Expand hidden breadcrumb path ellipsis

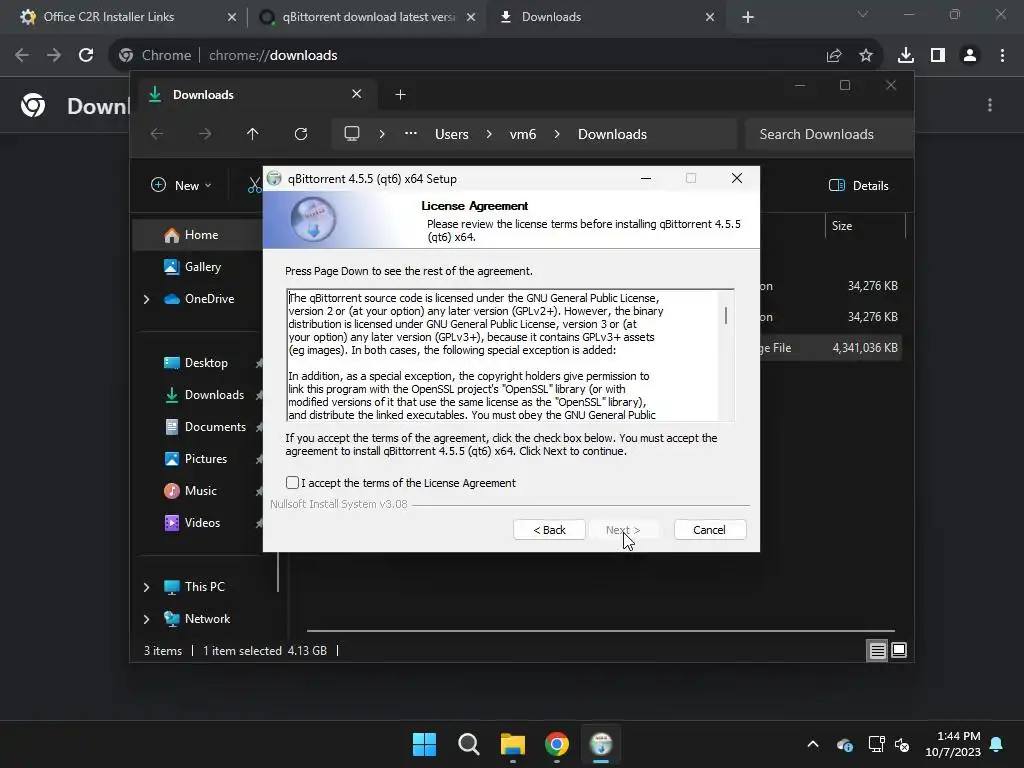(411, 133)
